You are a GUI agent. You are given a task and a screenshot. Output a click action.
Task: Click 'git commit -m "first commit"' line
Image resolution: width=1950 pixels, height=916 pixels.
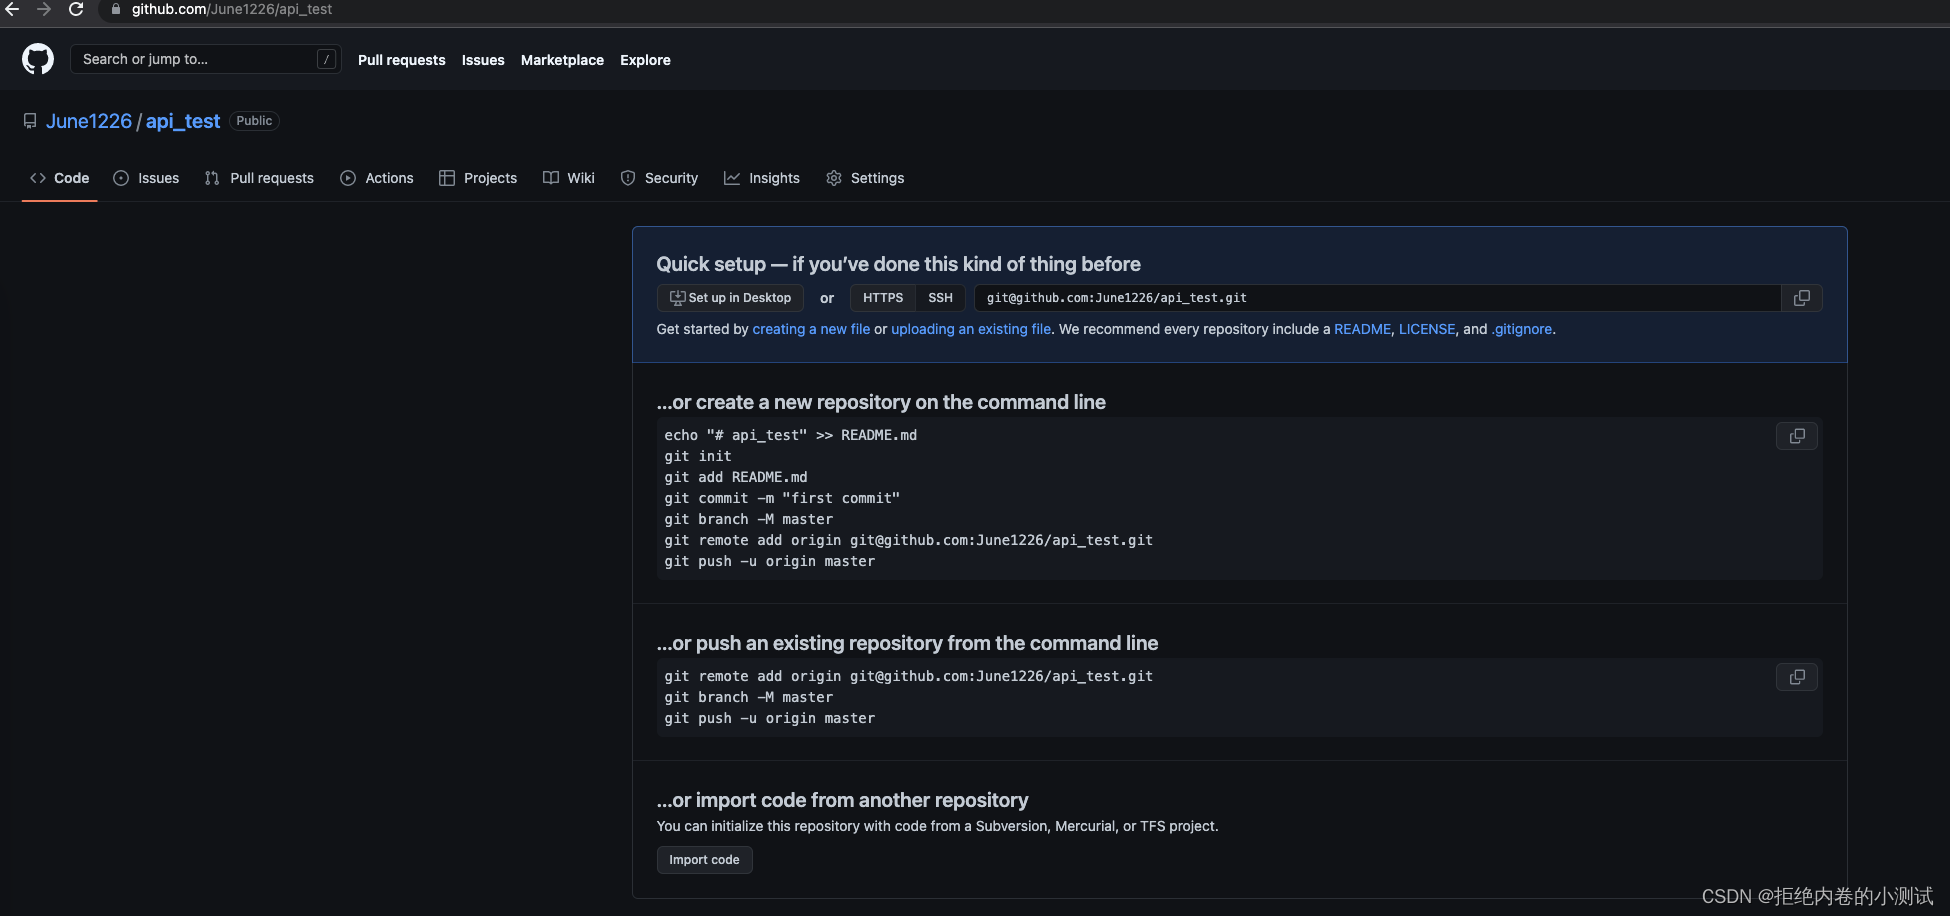point(782,498)
